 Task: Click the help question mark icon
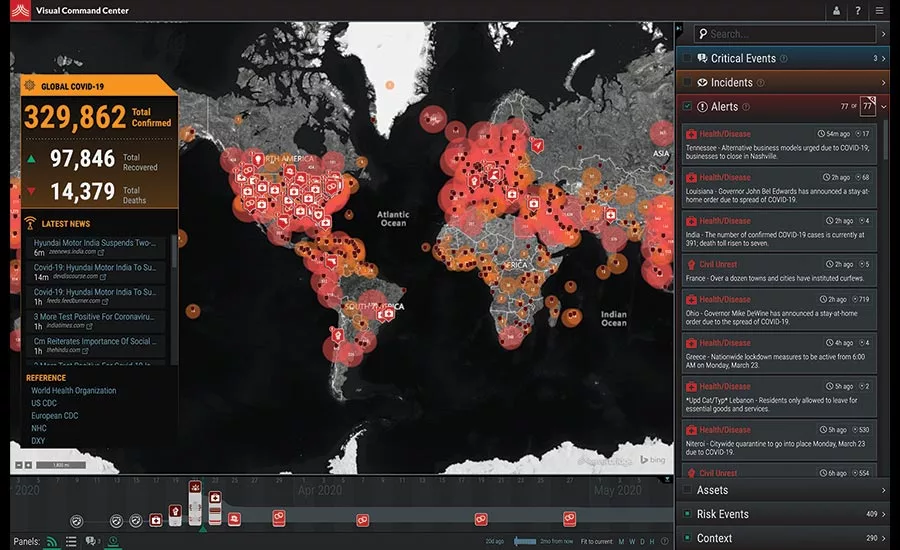click(858, 11)
